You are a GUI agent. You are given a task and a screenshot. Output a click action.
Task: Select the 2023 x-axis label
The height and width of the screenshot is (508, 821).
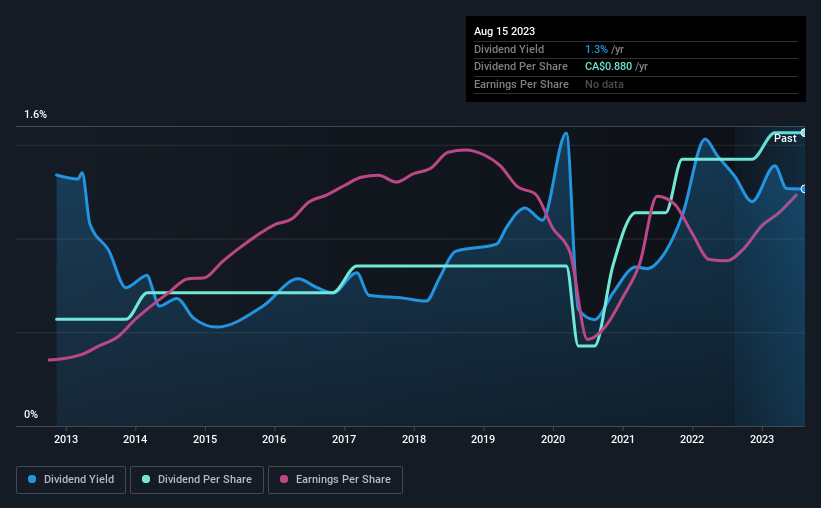pos(762,439)
